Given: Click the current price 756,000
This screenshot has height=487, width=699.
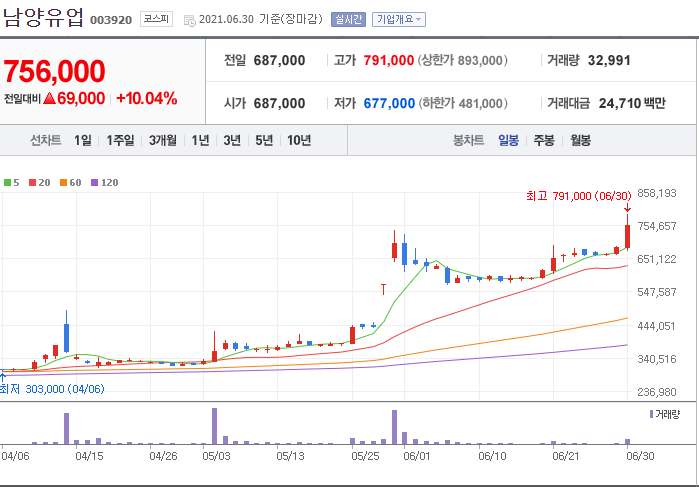Looking at the screenshot, I should point(54,71).
